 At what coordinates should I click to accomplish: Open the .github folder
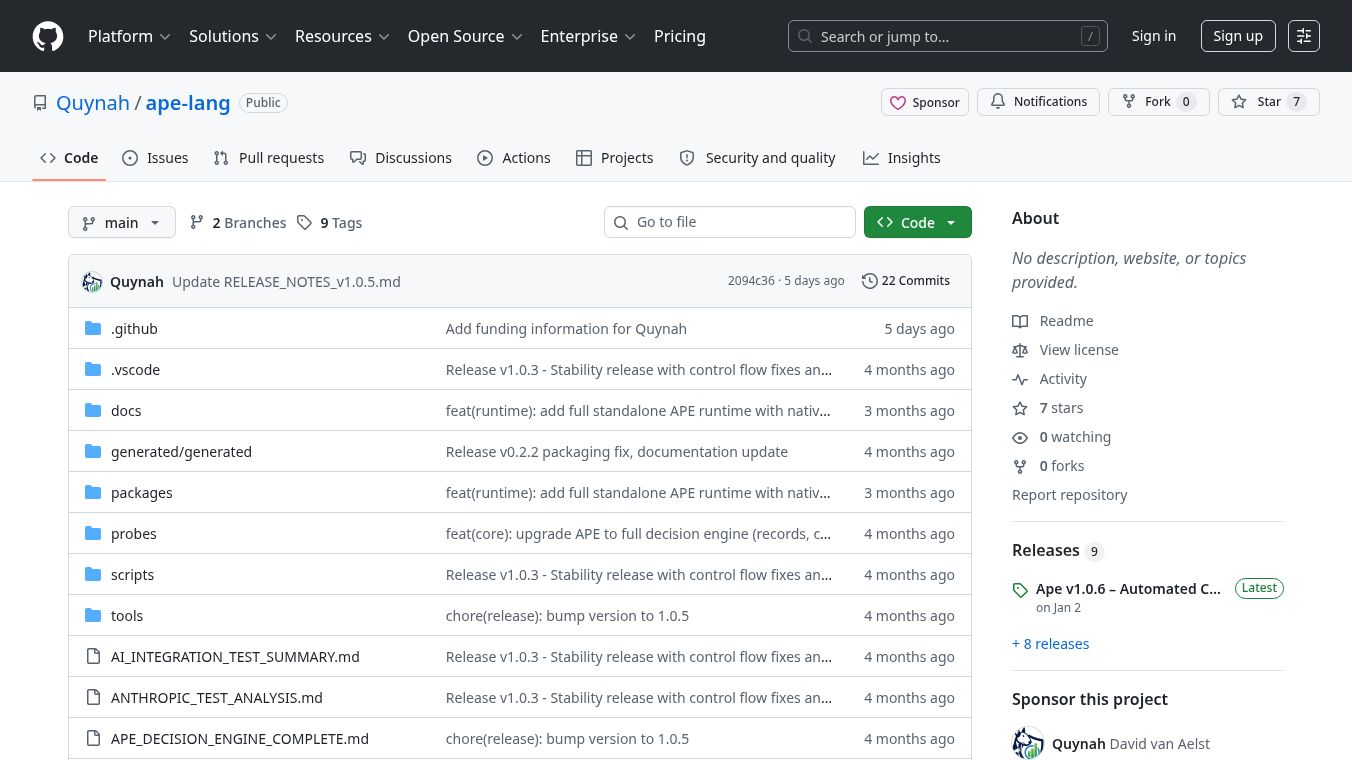tap(134, 329)
